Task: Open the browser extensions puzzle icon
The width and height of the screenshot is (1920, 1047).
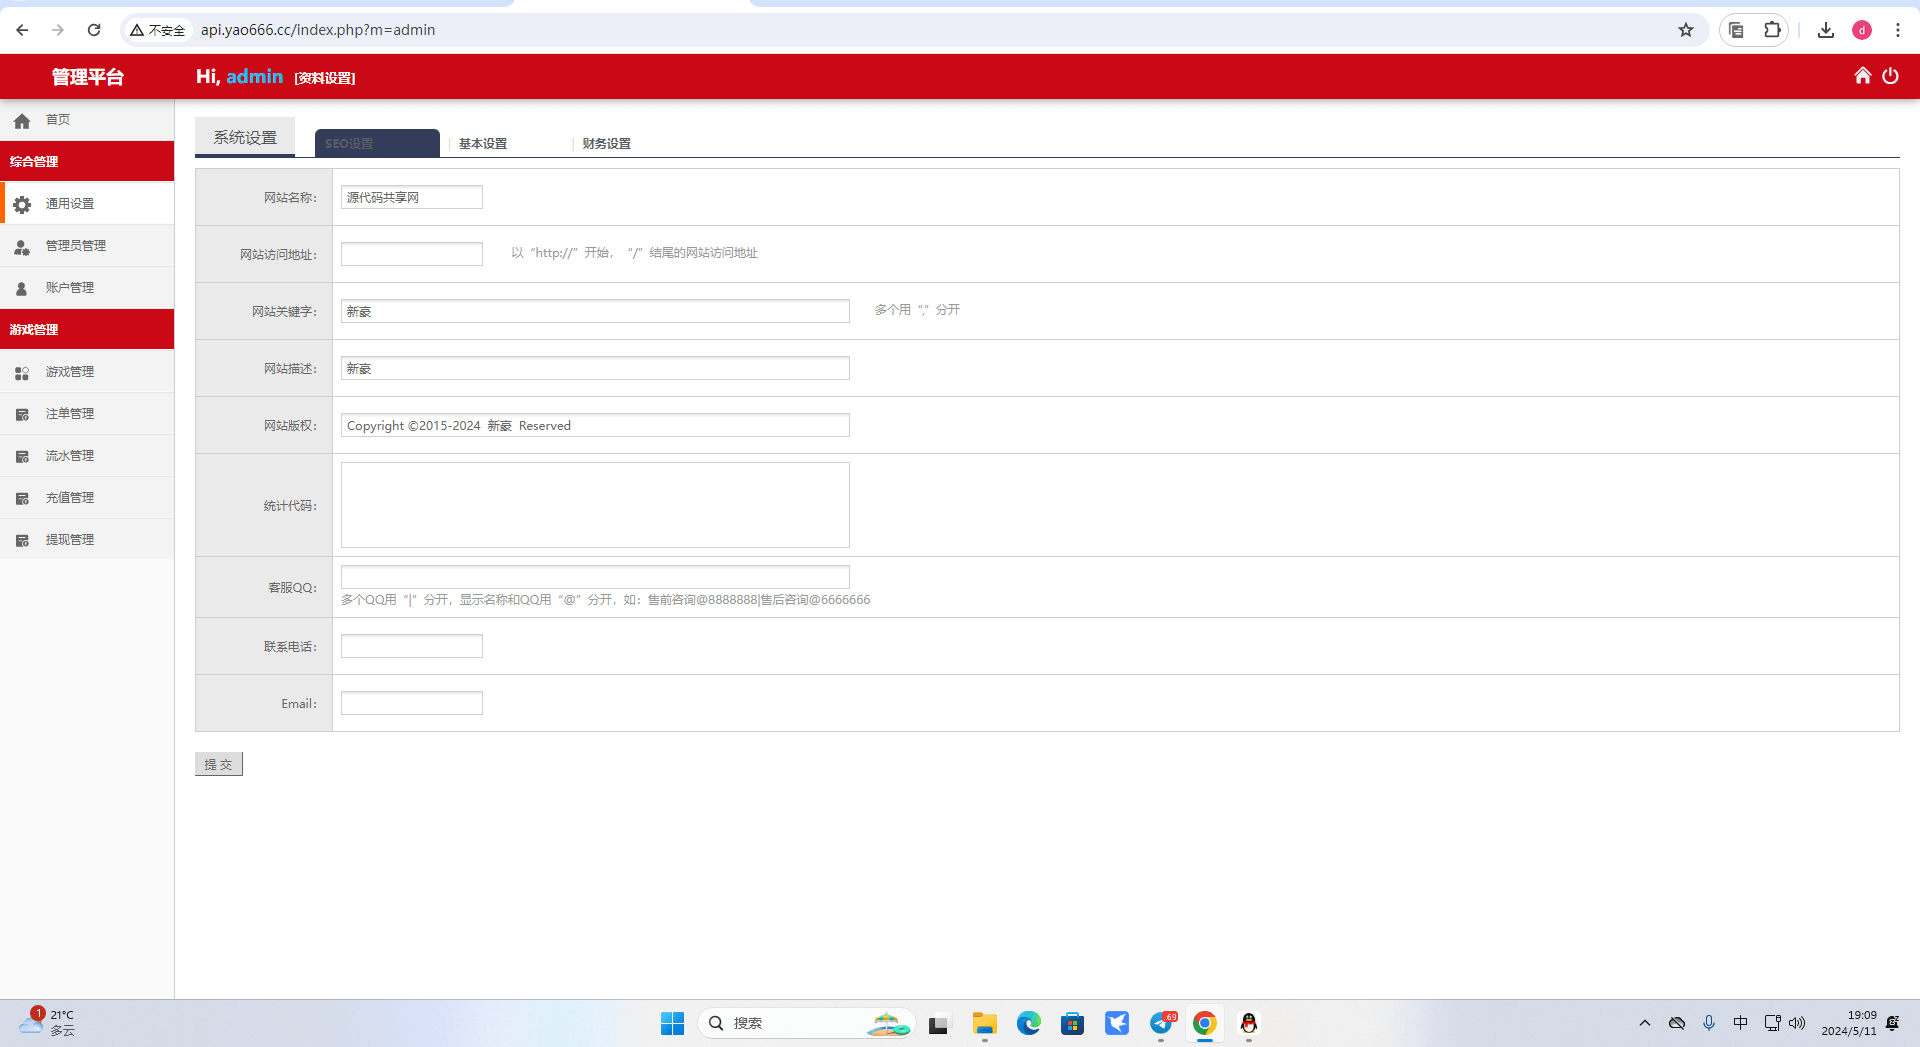Action: 1772,30
